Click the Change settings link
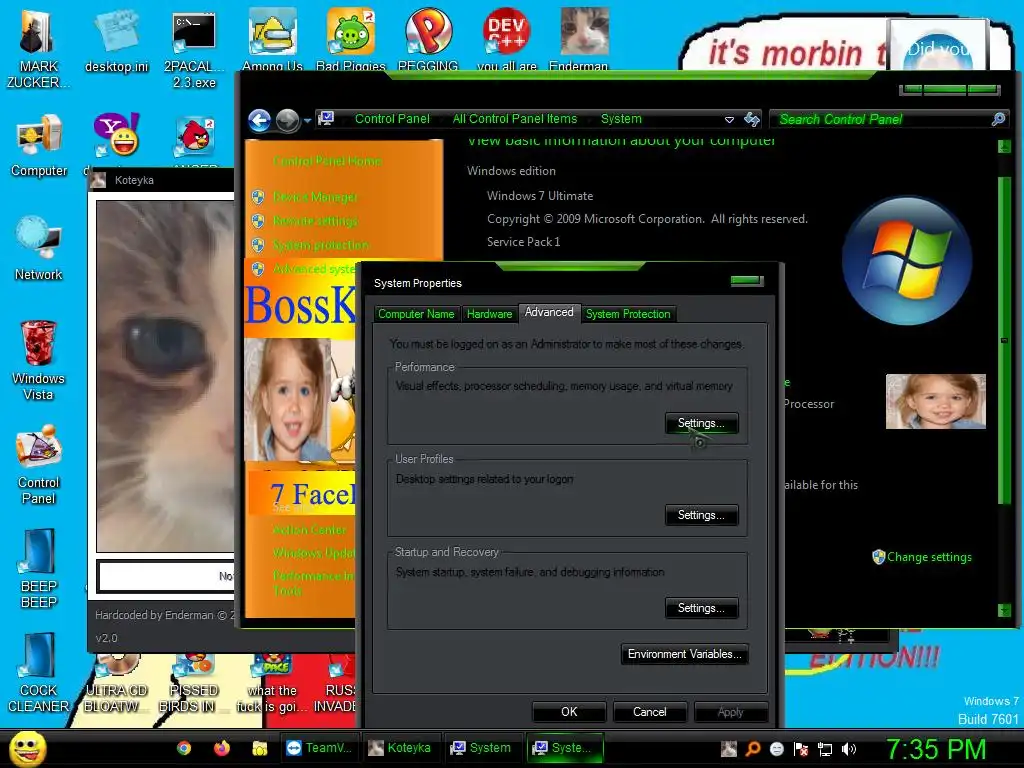The image size is (1024, 768). [x=929, y=557]
